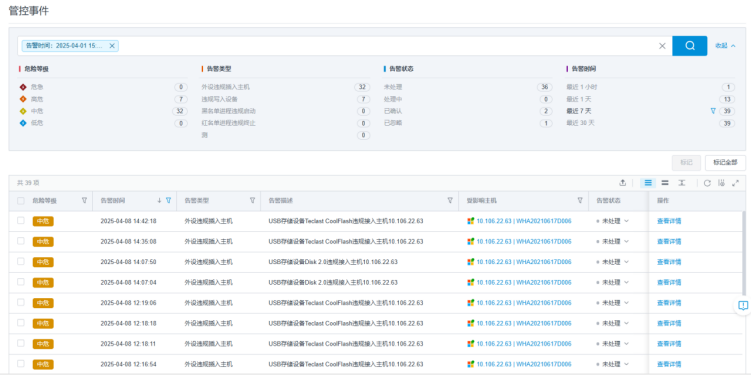The height and width of the screenshot is (375, 752).
Task: Open 查看详情 for the 12:16:54 row
Action: point(669,364)
